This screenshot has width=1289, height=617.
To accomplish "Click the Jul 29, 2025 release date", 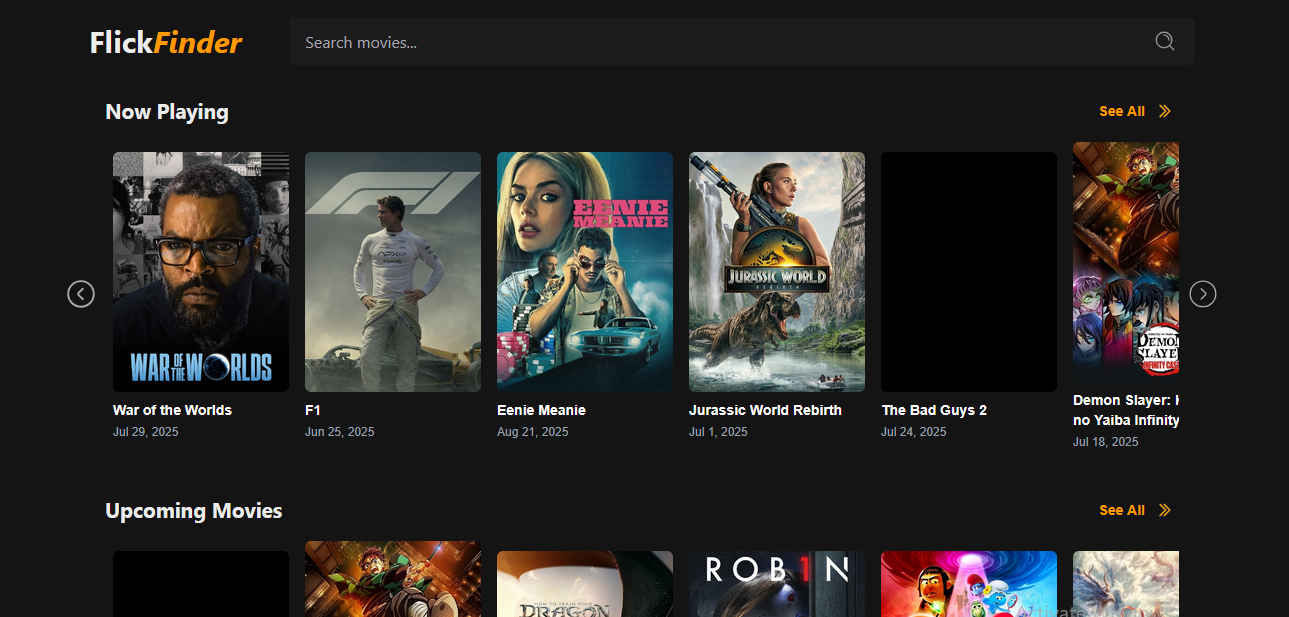I will (x=146, y=432).
